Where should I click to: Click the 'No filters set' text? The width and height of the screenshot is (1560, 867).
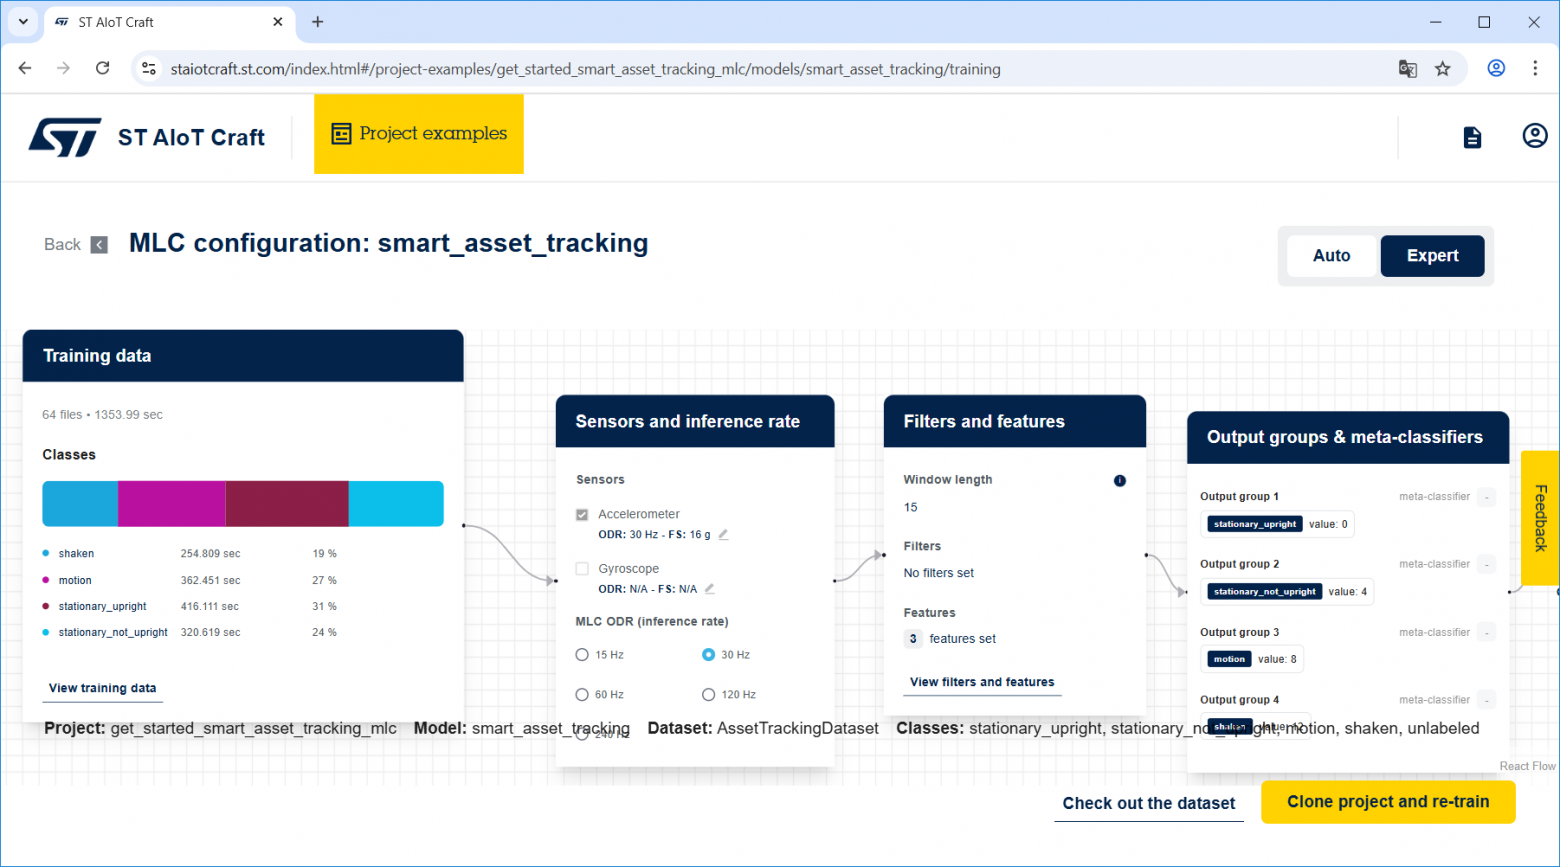coord(939,573)
